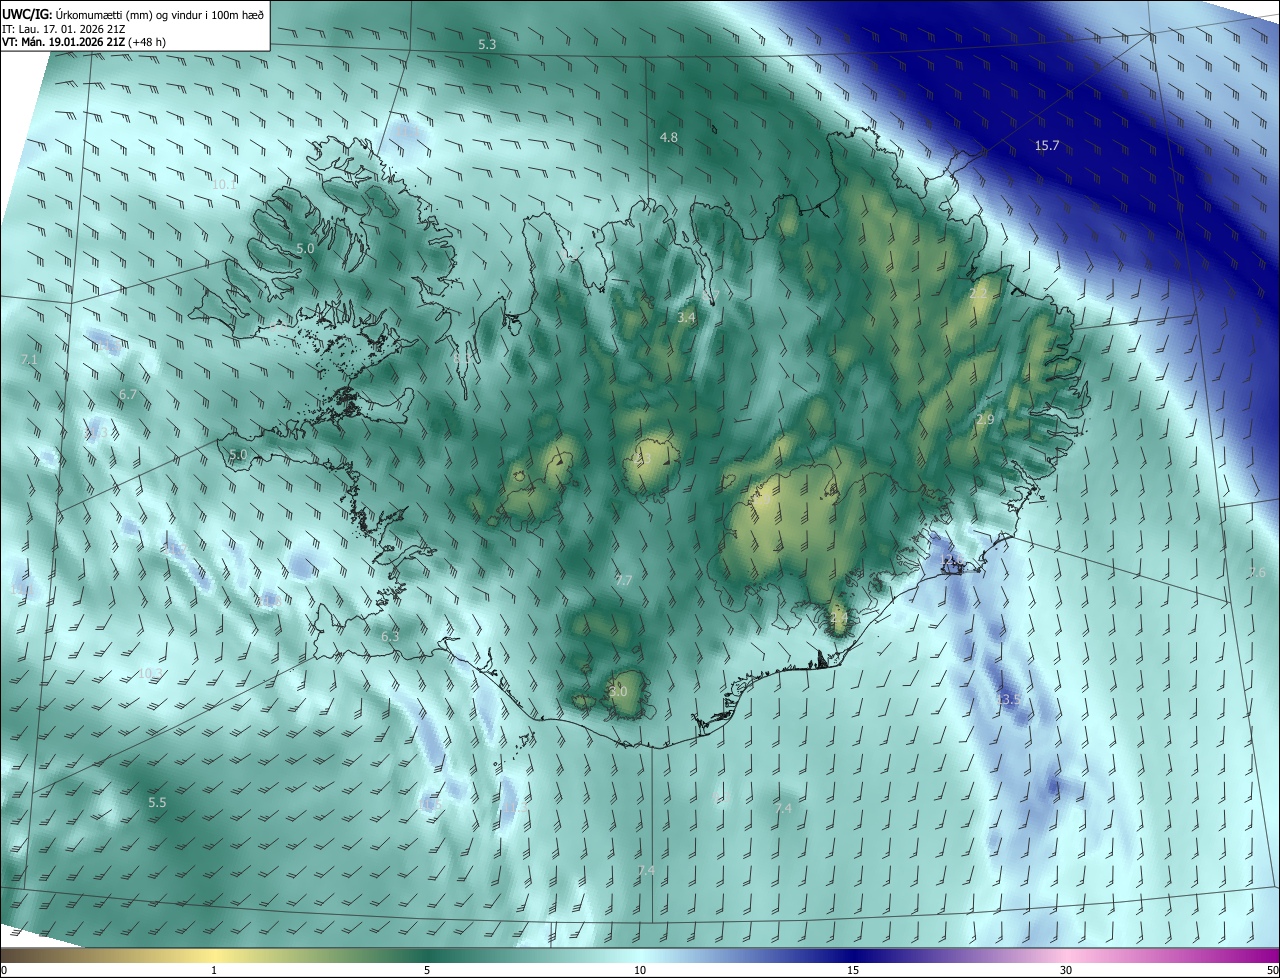The height and width of the screenshot is (978, 1280).
Task: Click the 15.7 value in the dark blue band
Action: click(1046, 146)
